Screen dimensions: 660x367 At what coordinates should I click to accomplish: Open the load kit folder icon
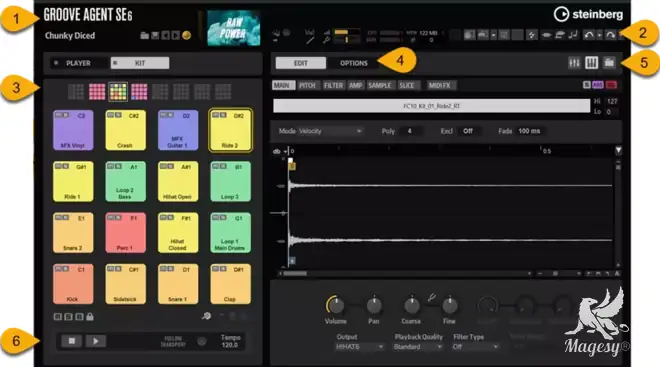[144, 36]
